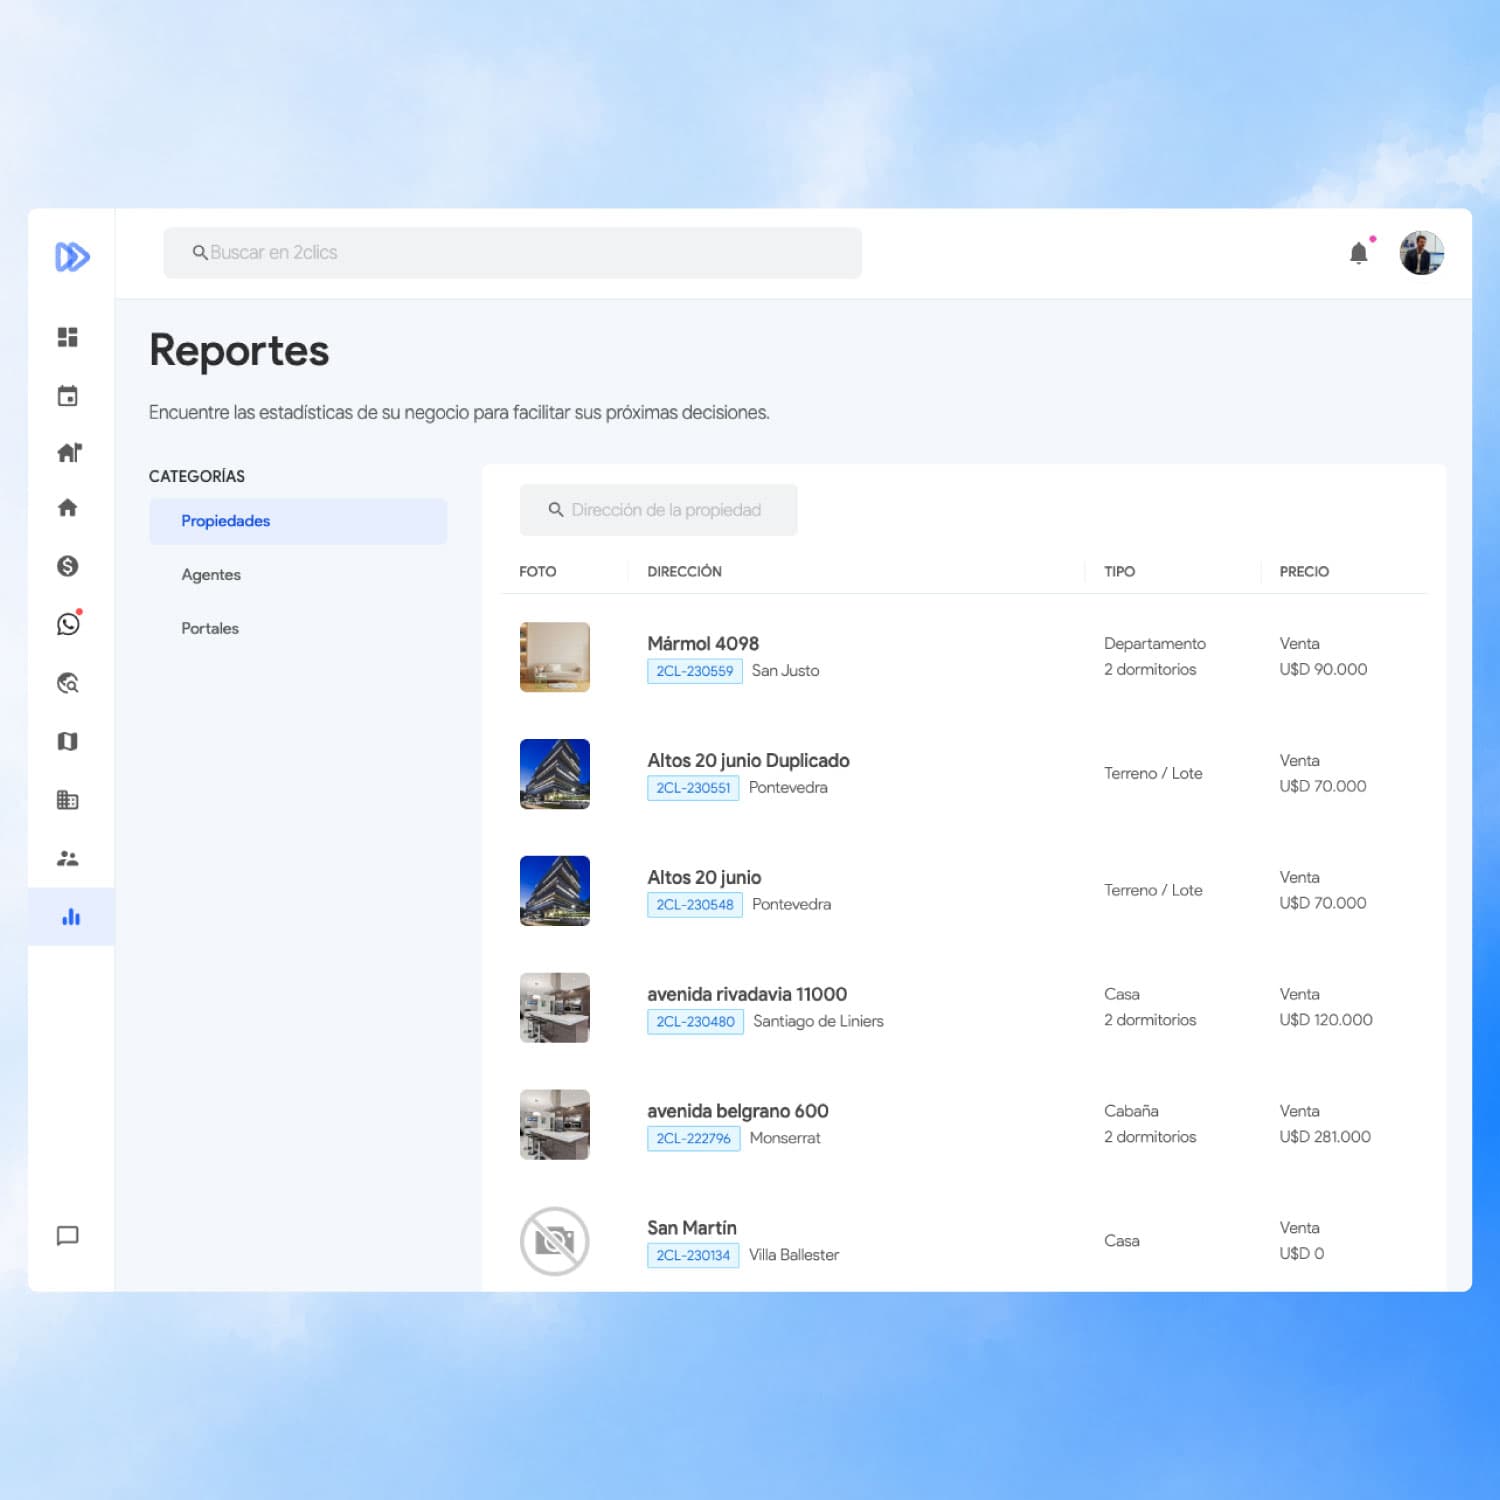Click the globe search icon in sidebar

(x=68, y=683)
